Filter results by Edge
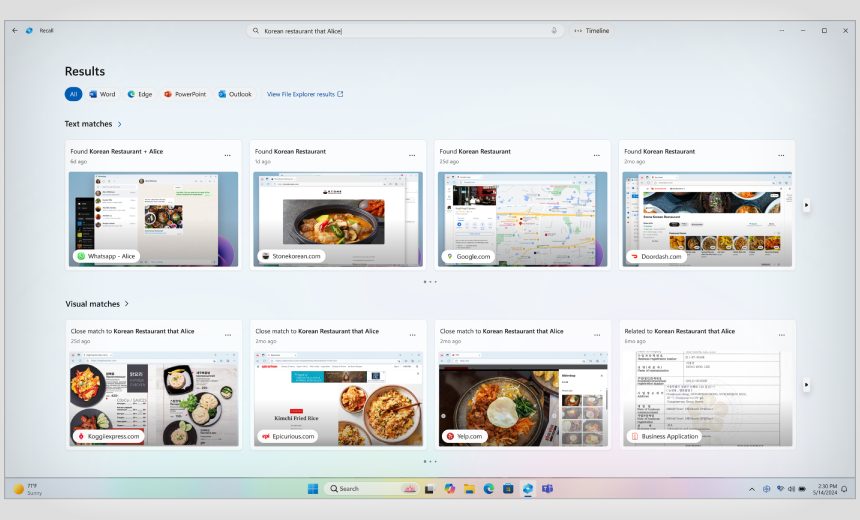 point(140,94)
